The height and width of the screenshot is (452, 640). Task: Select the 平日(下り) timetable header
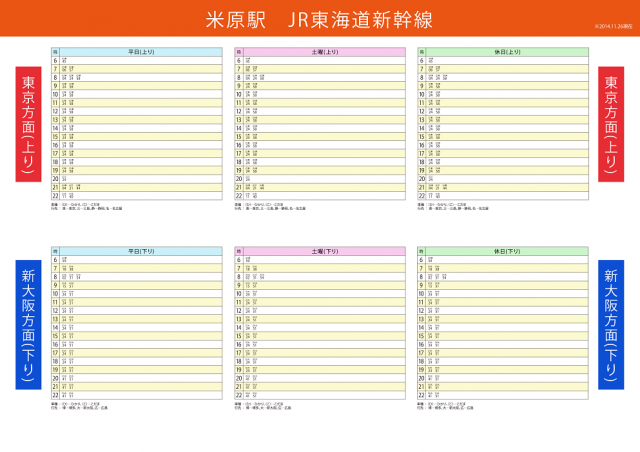tap(141, 251)
